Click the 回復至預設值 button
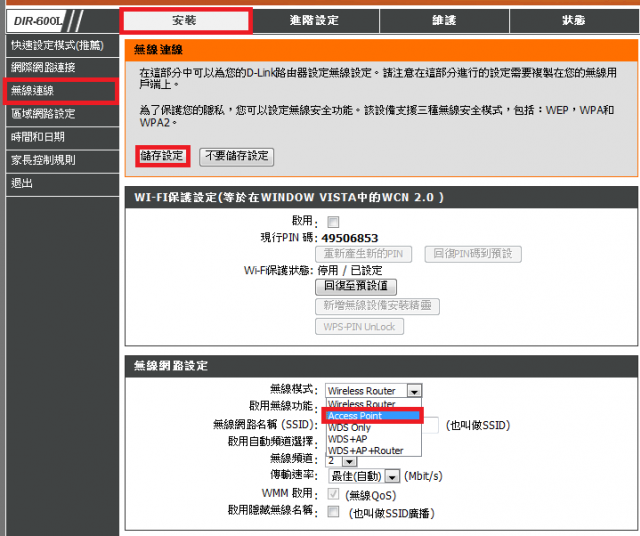 click(x=356, y=286)
